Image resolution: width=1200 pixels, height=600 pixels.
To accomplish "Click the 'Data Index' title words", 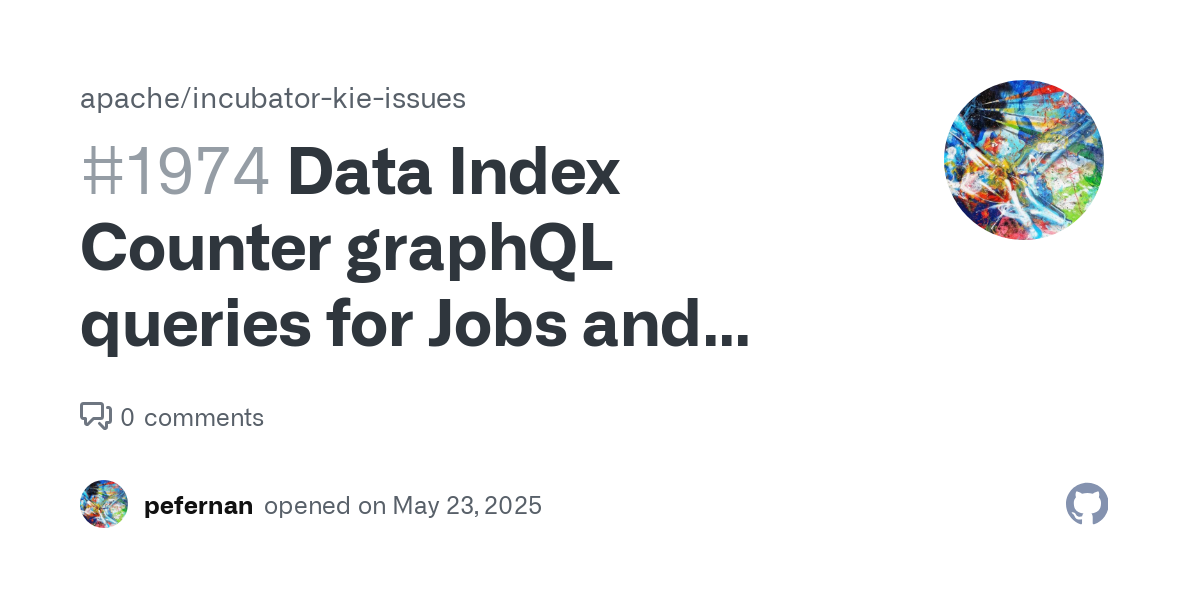I will tap(455, 173).
